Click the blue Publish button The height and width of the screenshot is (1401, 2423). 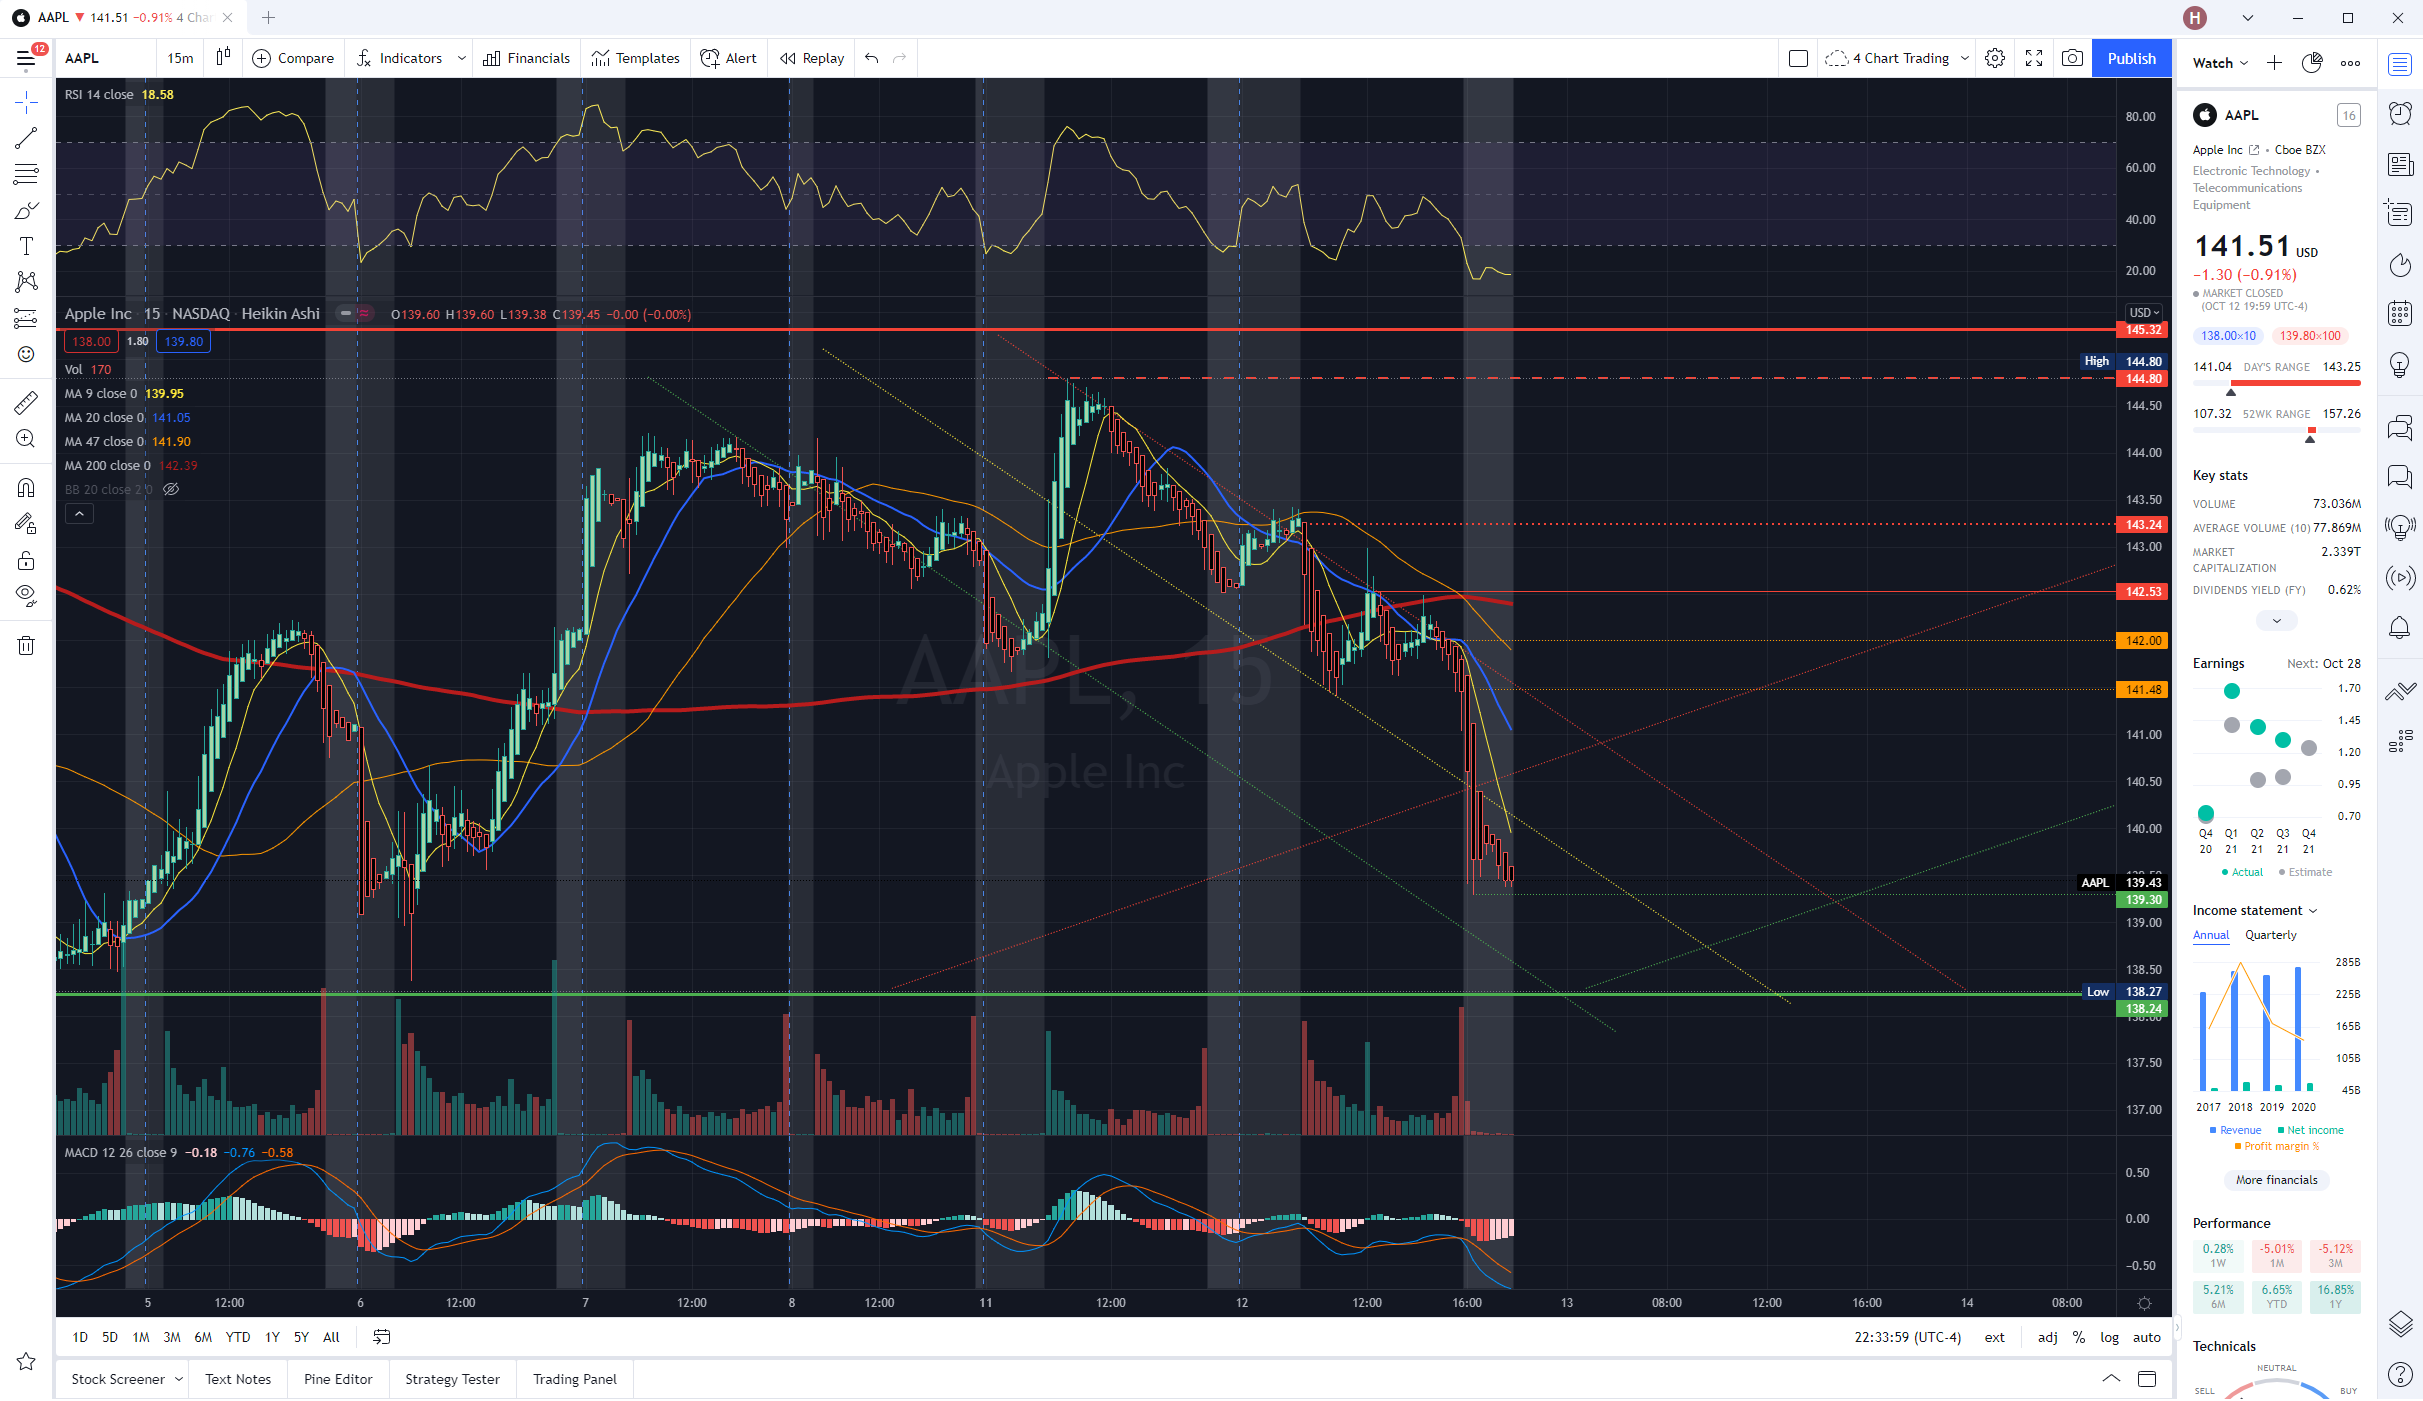[2131, 58]
